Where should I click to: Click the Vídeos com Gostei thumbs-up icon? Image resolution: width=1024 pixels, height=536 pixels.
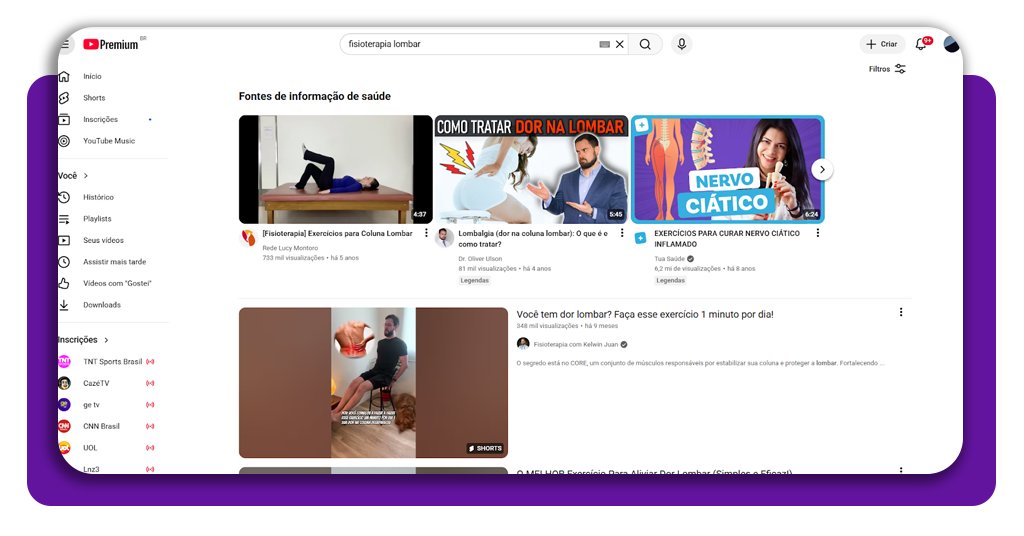click(64, 283)
